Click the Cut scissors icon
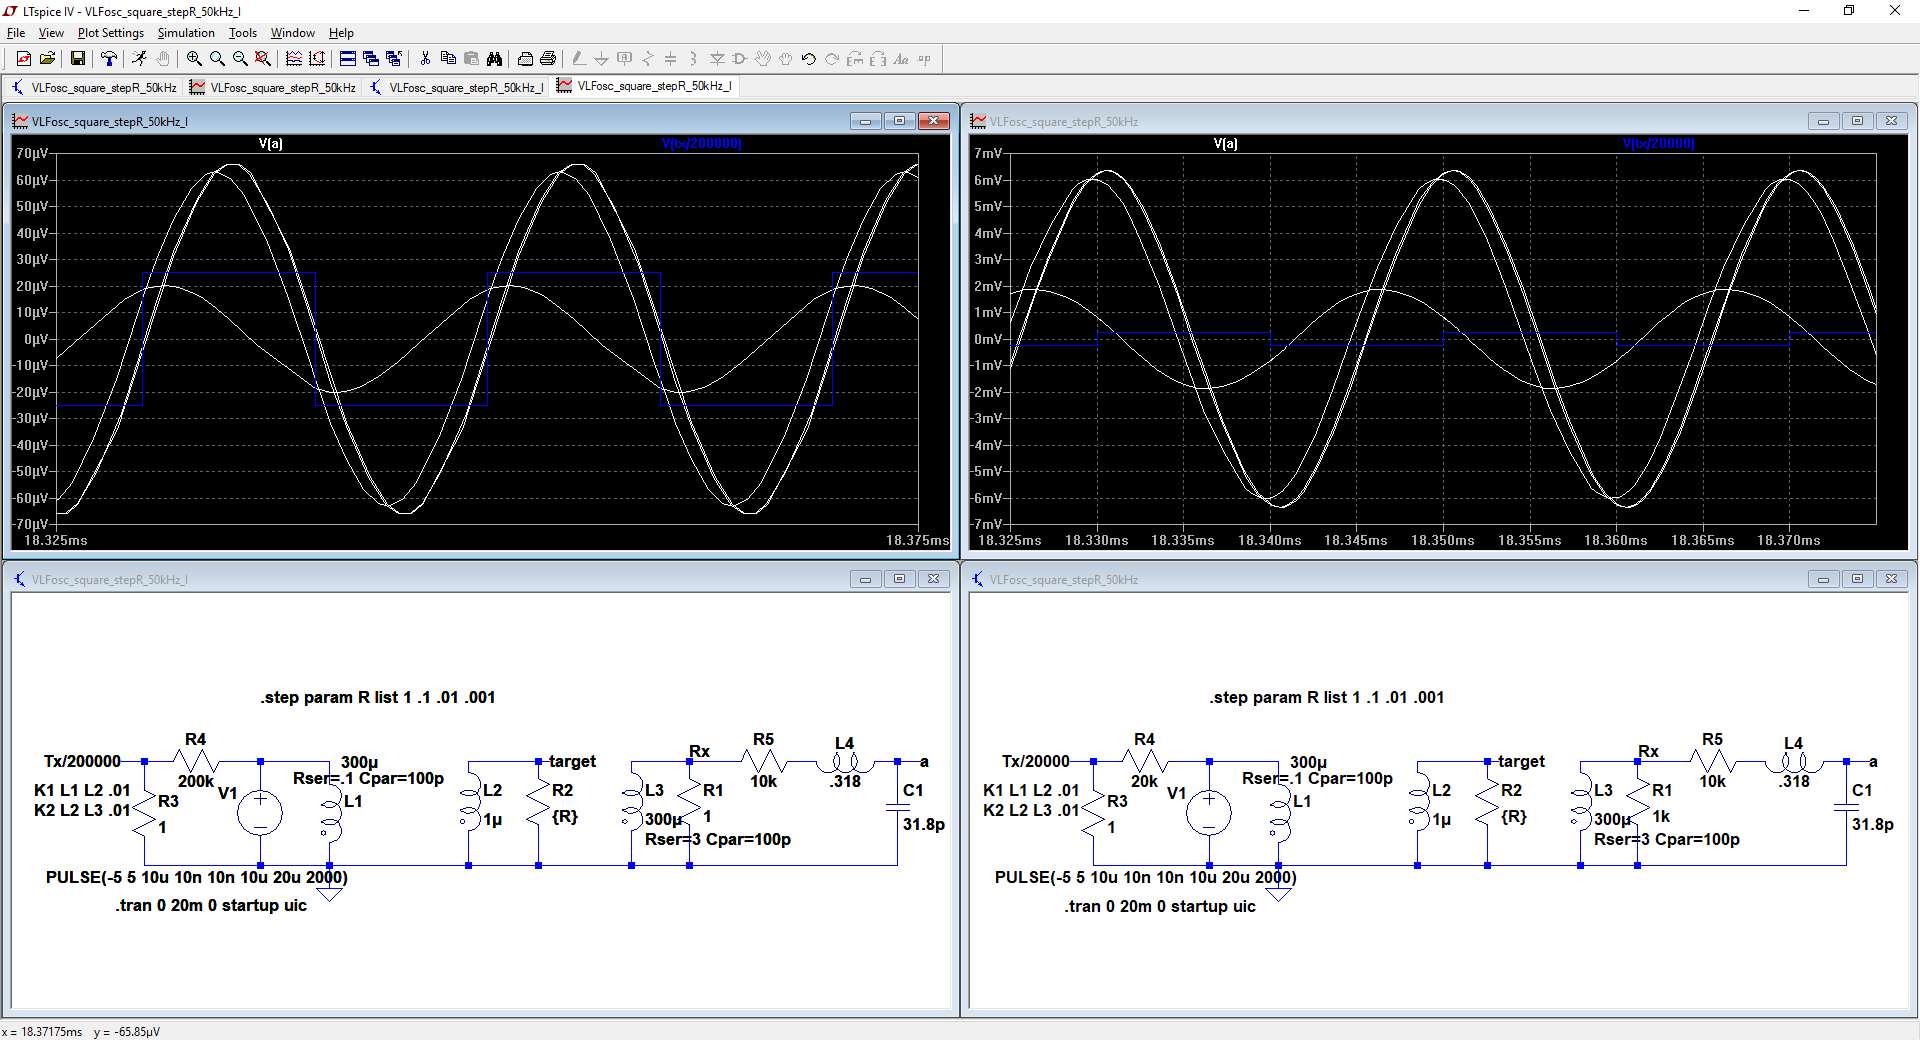Viewport: 1920px width, 1040px height. 425,59
